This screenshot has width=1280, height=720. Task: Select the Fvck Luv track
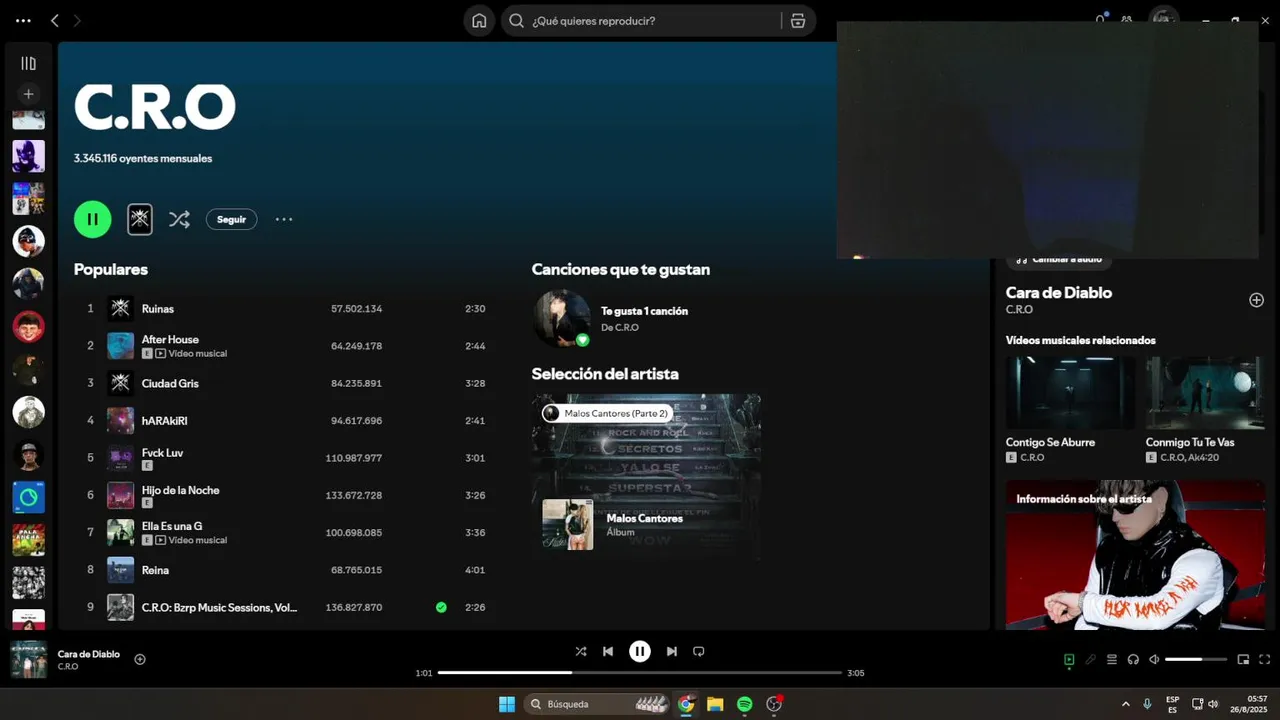pyautogui.click(x=162, y=453)
